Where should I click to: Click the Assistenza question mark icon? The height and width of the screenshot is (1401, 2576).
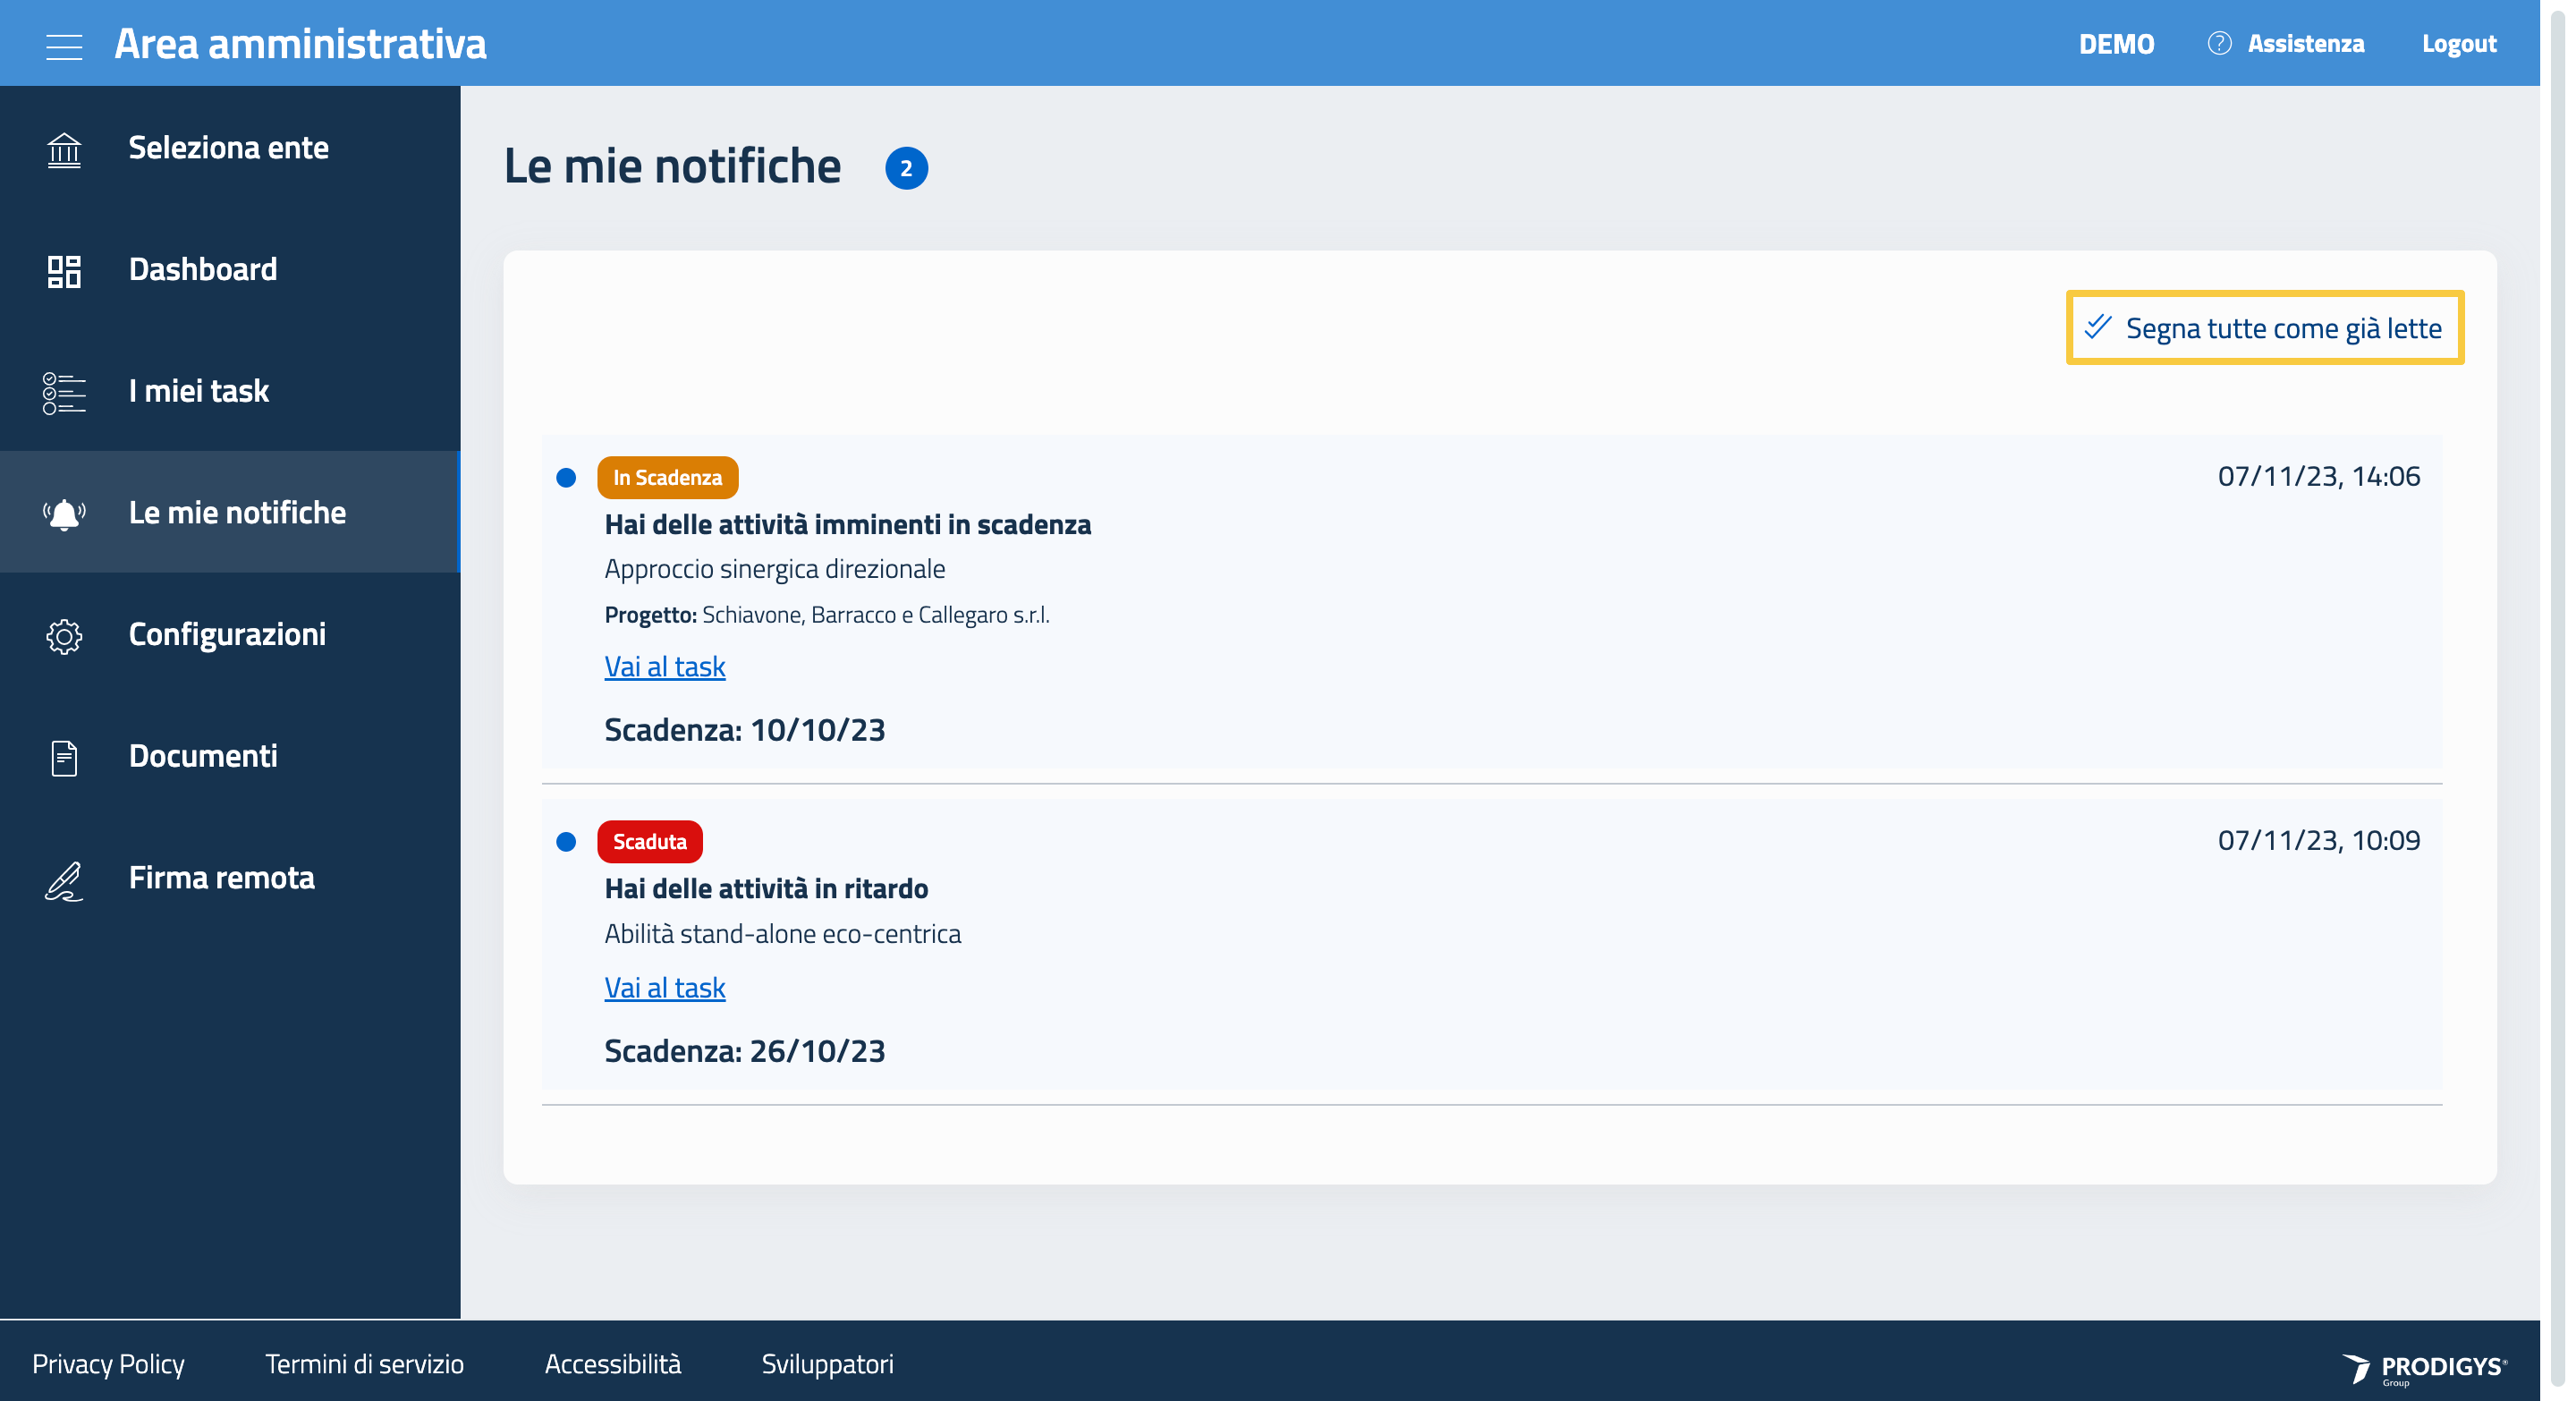[2218, 44]
